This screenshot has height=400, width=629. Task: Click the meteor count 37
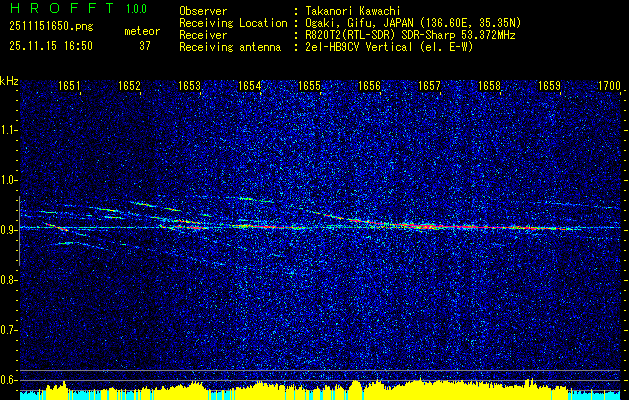(x=145, y=46)
